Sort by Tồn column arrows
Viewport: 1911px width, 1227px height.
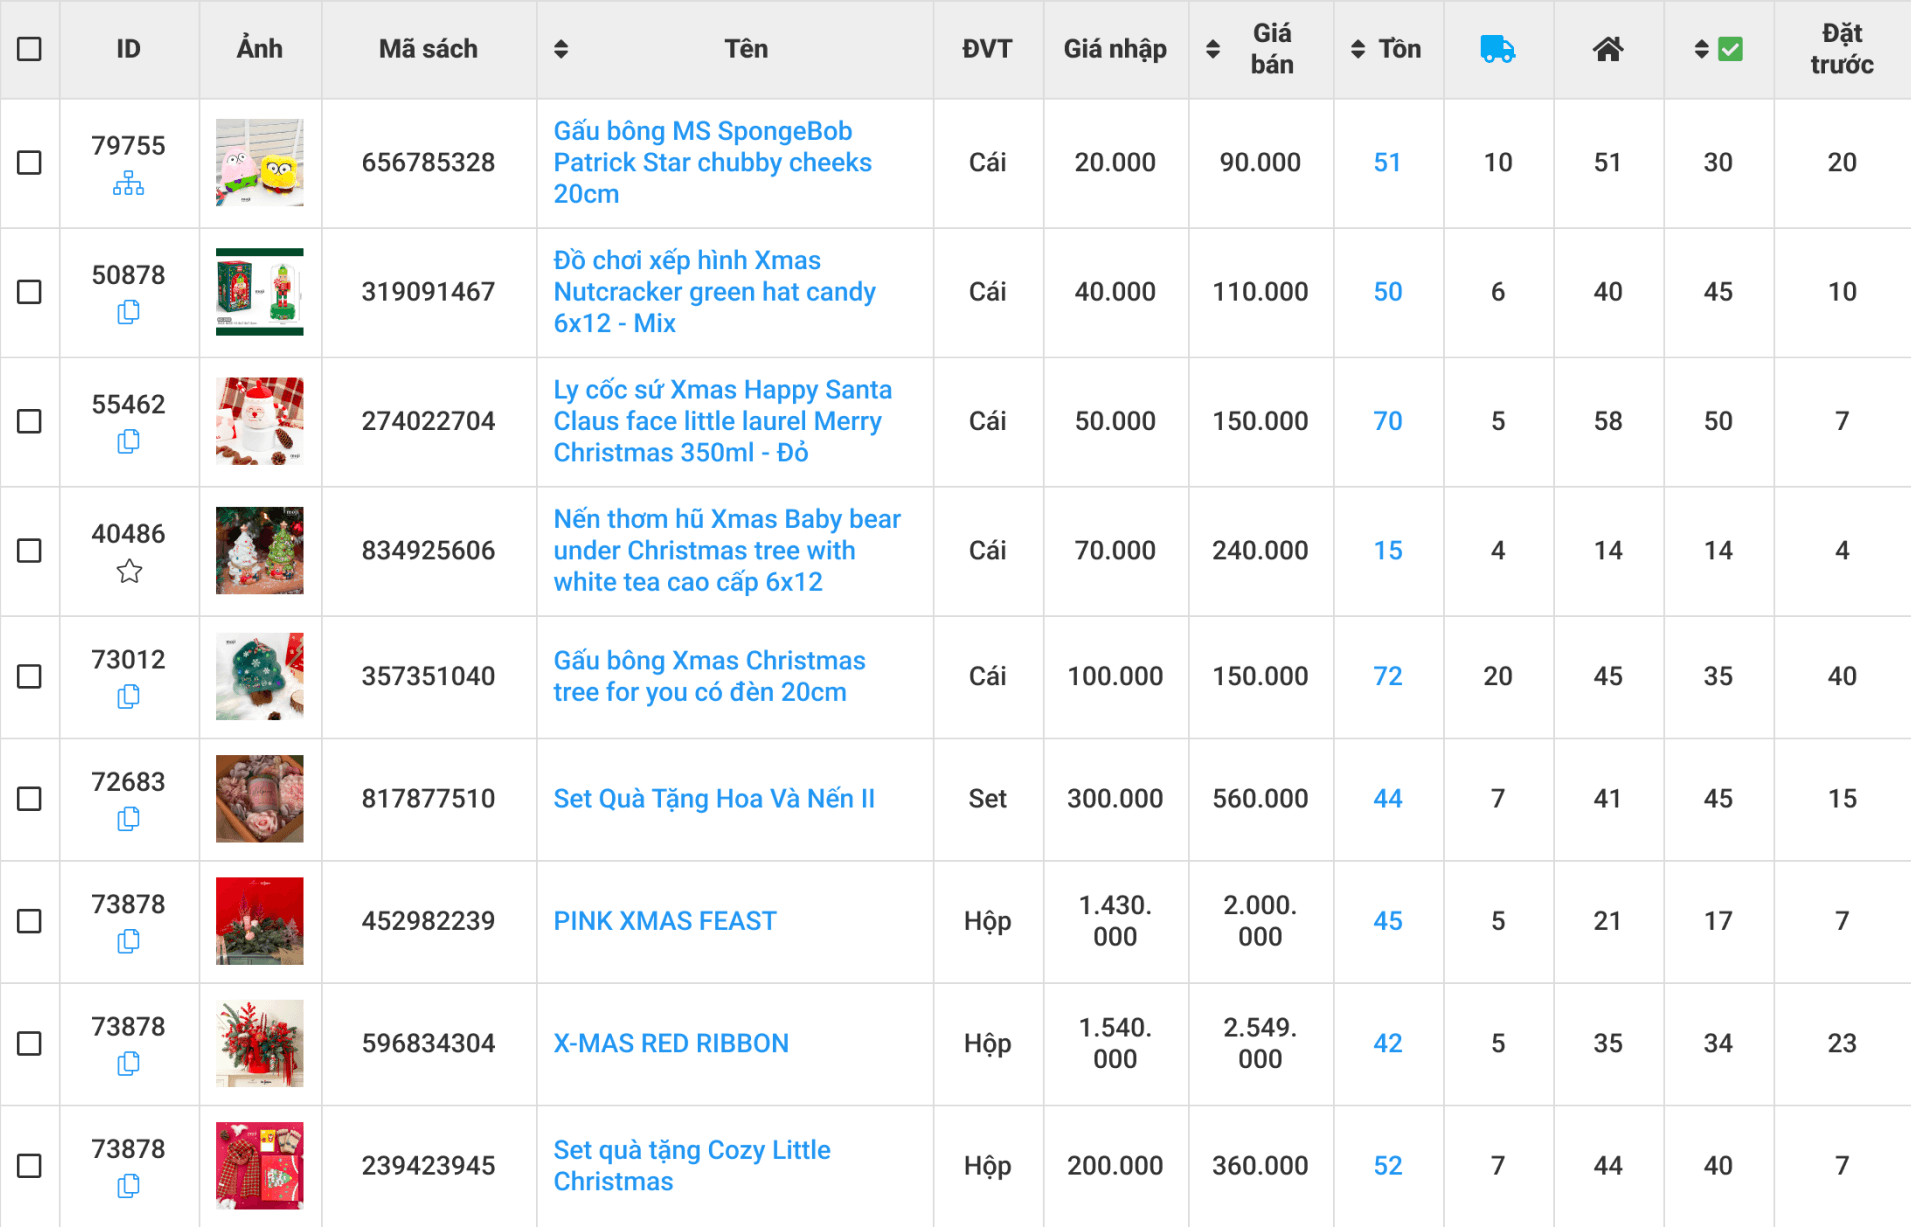pyautogui.click(x=1358, y=49)
